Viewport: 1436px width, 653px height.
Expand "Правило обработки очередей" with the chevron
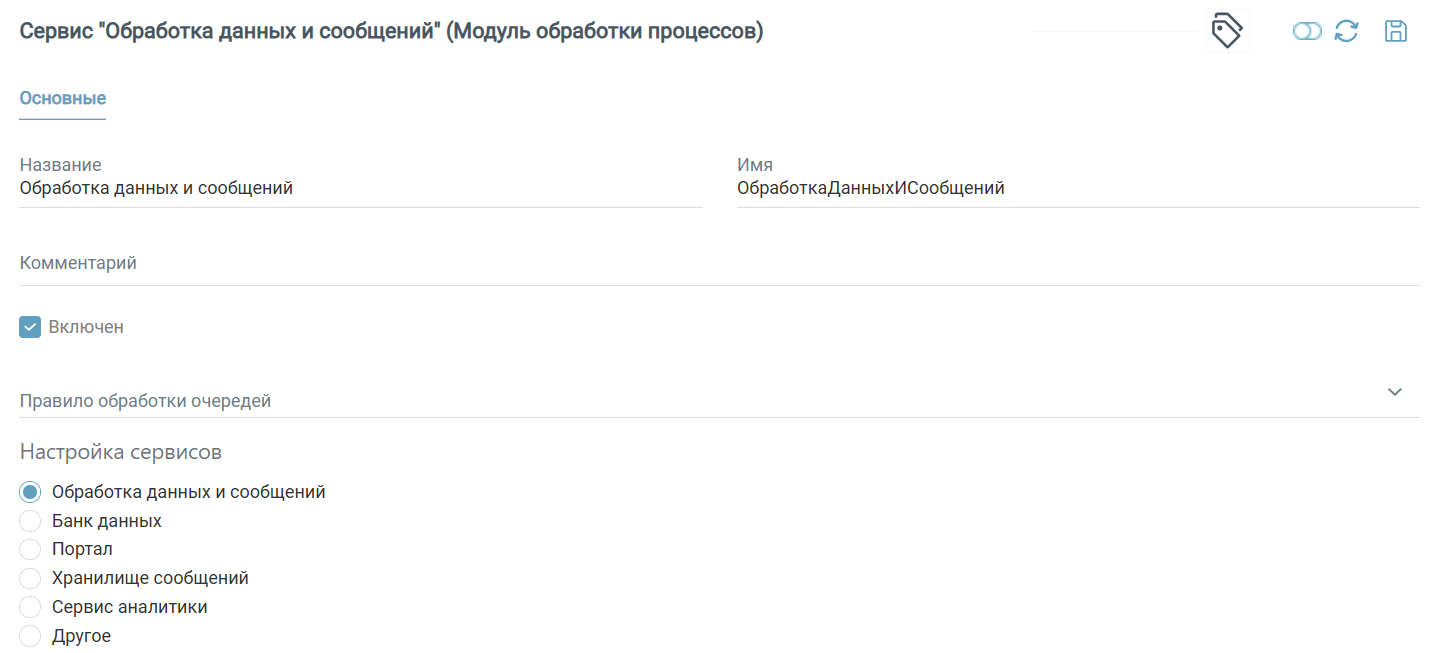pos(1395,392)
